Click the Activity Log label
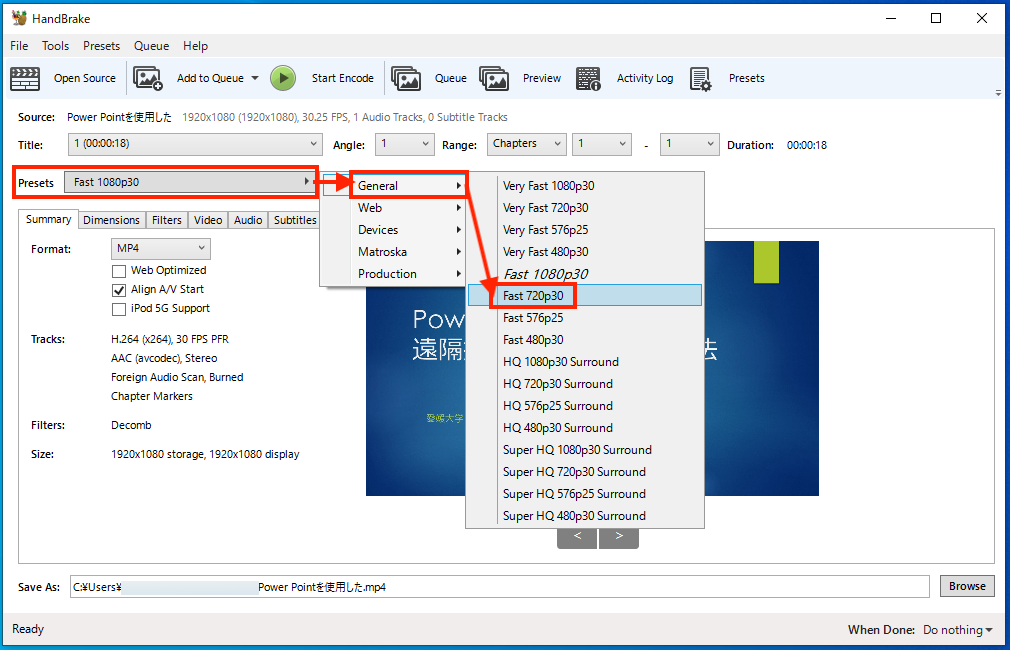Viewport: 1010px width, 650px height. (645, 78)
